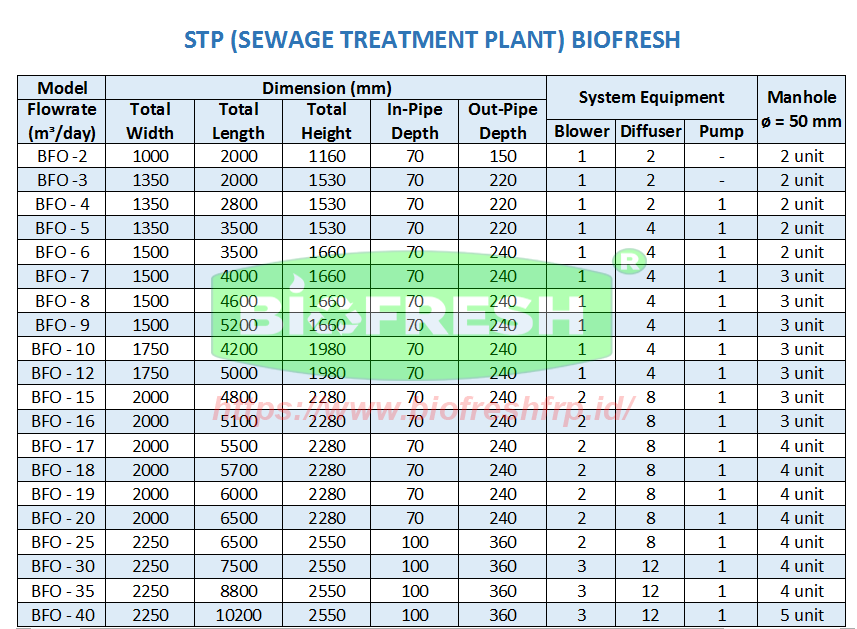Click total height 1980 in BFO - 12 row
This screenshot has height=629, width=857.
[326, 373]
